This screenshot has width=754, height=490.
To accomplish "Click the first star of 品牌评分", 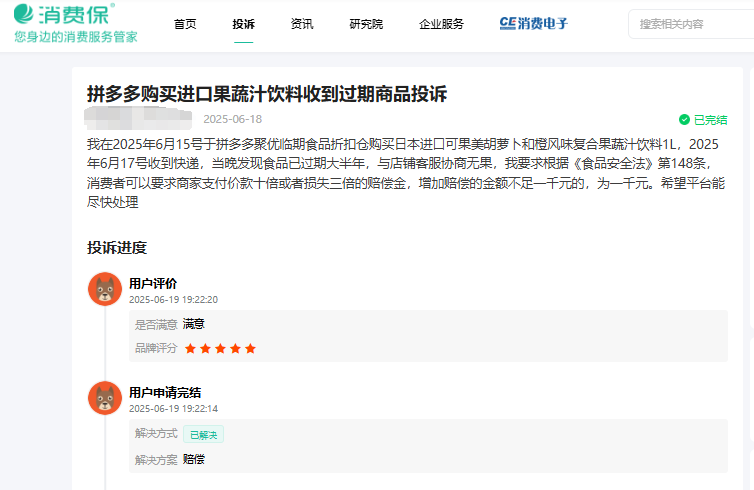I will (190, 348).
